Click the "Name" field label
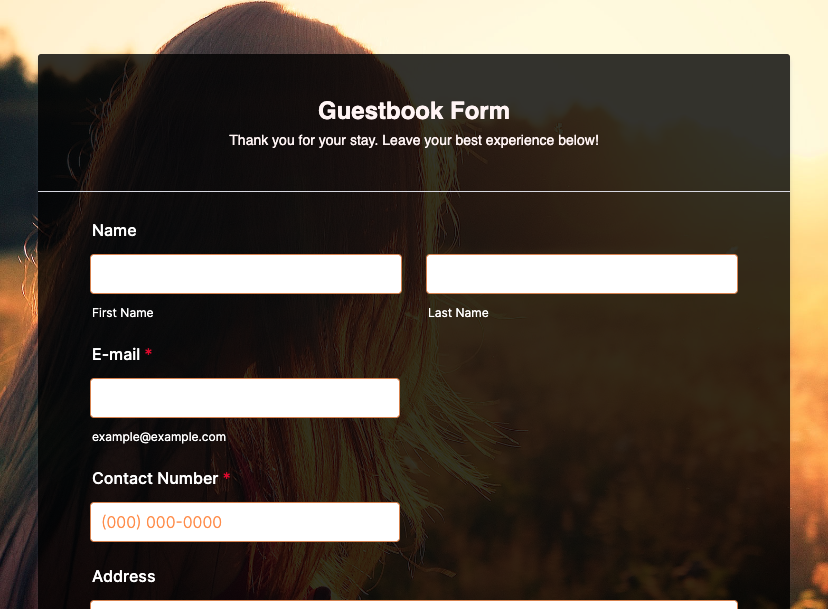 point(114,231)
